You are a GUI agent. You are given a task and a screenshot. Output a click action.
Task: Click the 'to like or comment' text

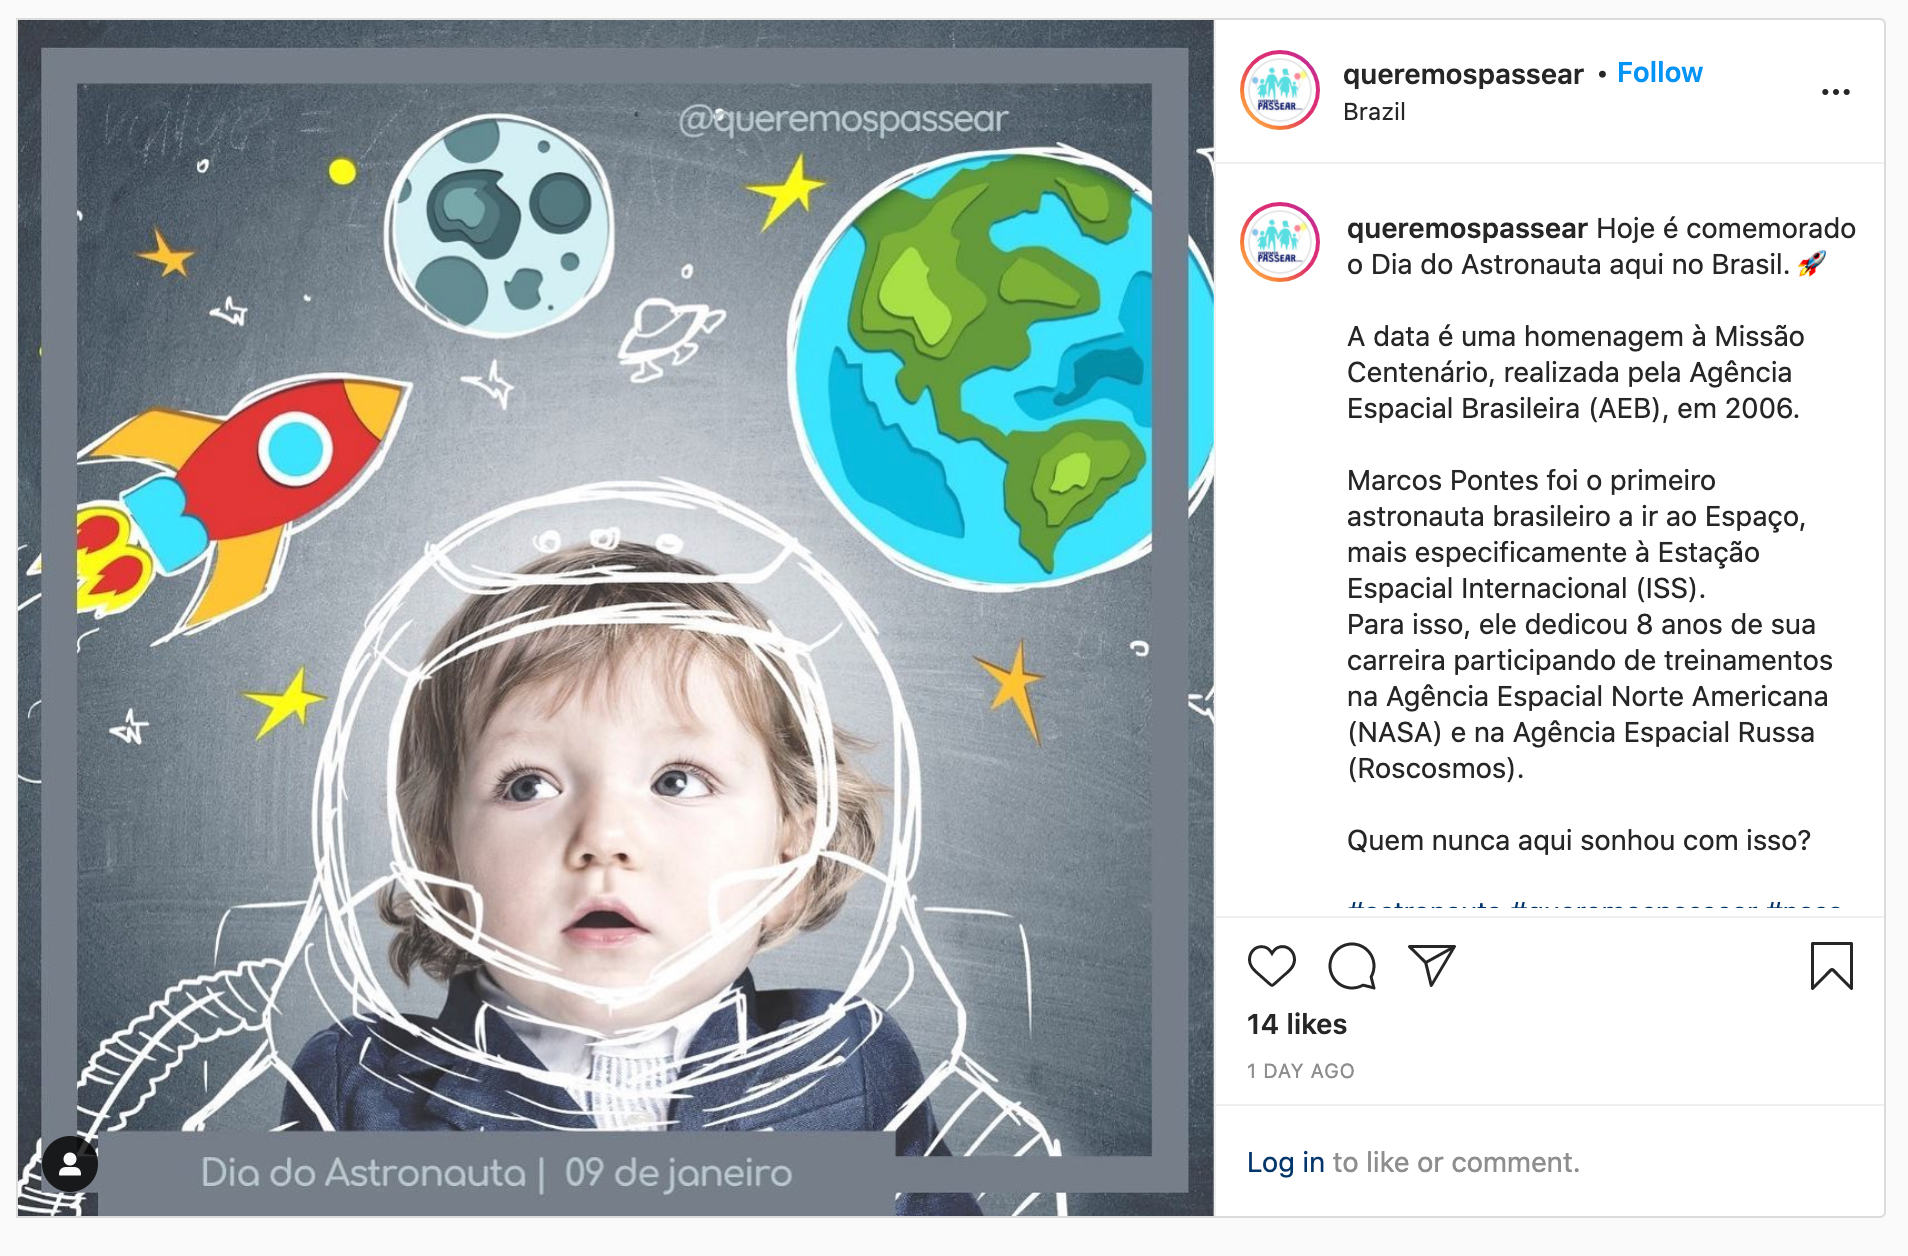tap(1456, 1162)
